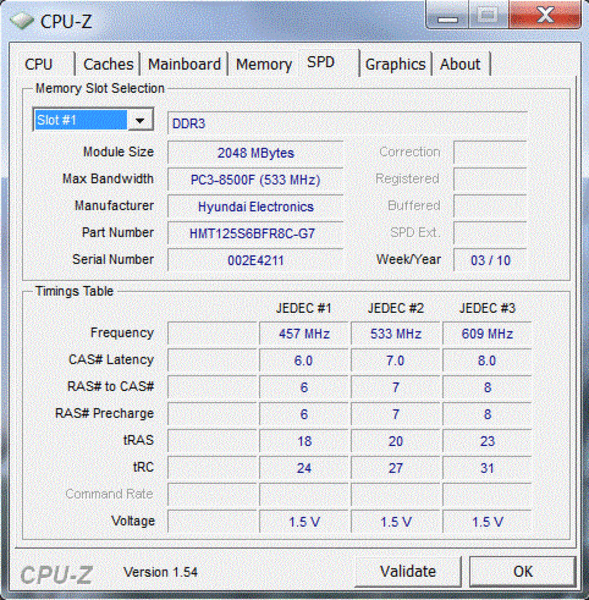
Task: Click the Max Bandwidth label
Action: pos(108,179)
